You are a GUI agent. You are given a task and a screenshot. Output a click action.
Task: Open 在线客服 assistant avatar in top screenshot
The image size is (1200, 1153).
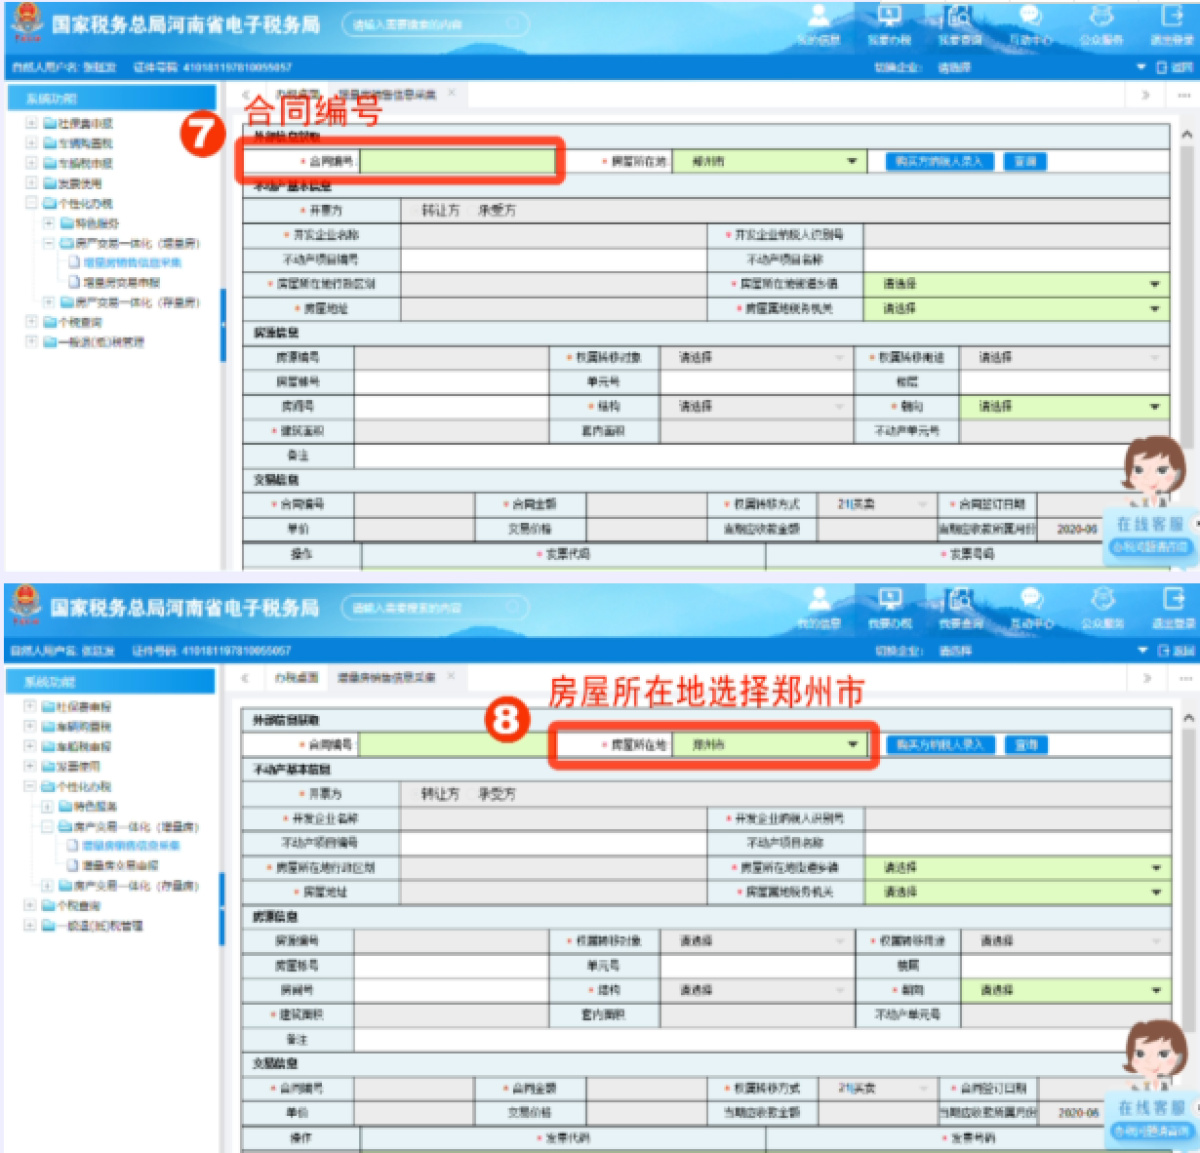pos(1153,470)
